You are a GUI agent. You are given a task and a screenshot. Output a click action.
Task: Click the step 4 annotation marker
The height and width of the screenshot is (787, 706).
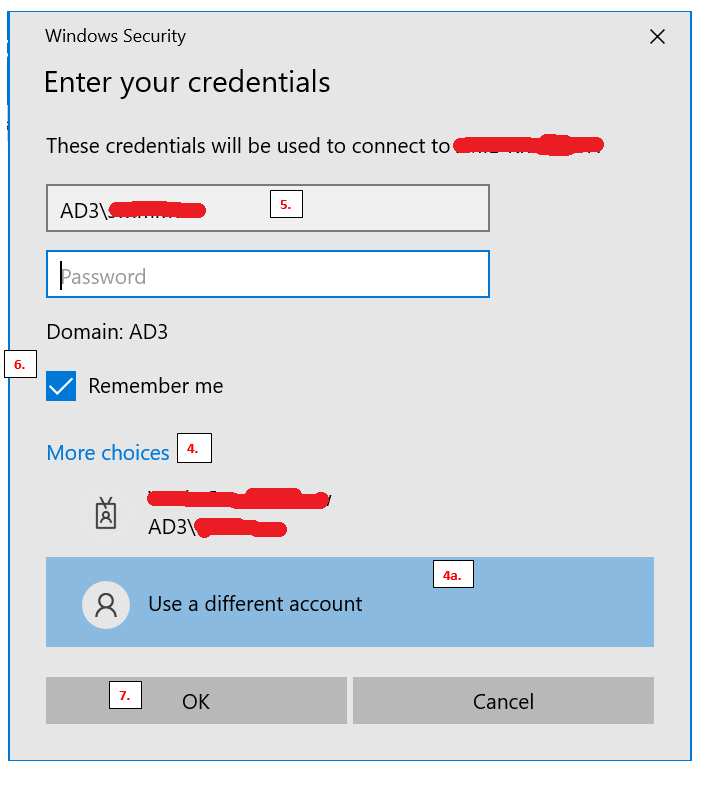[194, 448]
